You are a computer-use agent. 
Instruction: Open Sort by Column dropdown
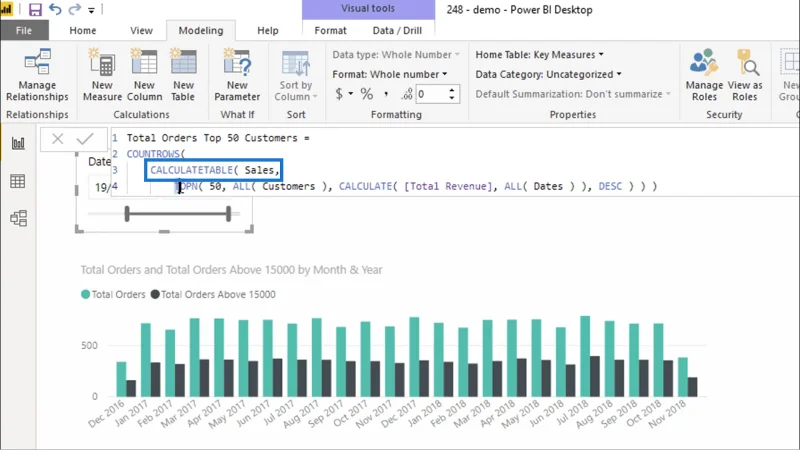(x=295, y=76)
